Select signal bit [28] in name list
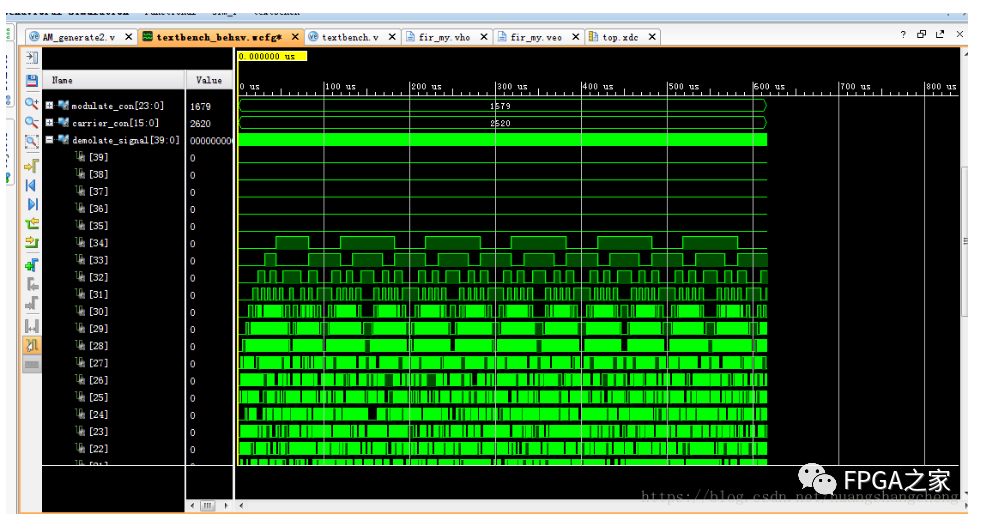983x524 pixels. [x=98, y=346]
